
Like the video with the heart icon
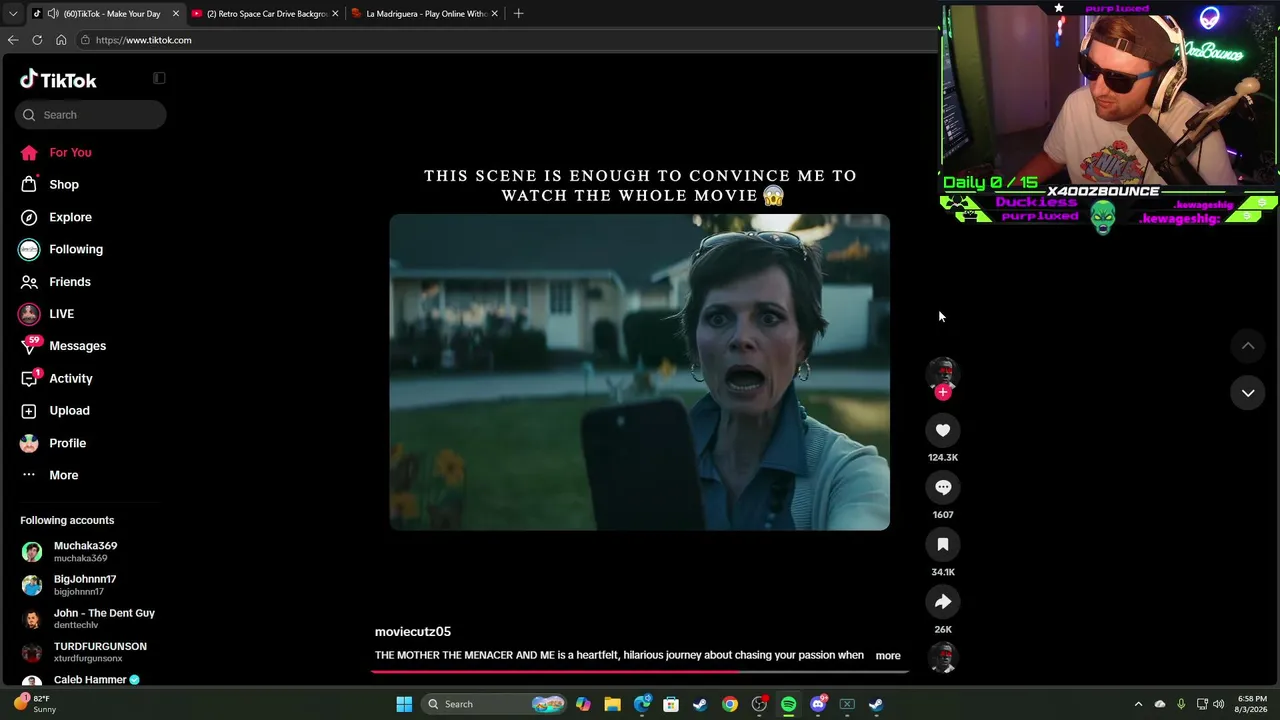coord(942,430)
